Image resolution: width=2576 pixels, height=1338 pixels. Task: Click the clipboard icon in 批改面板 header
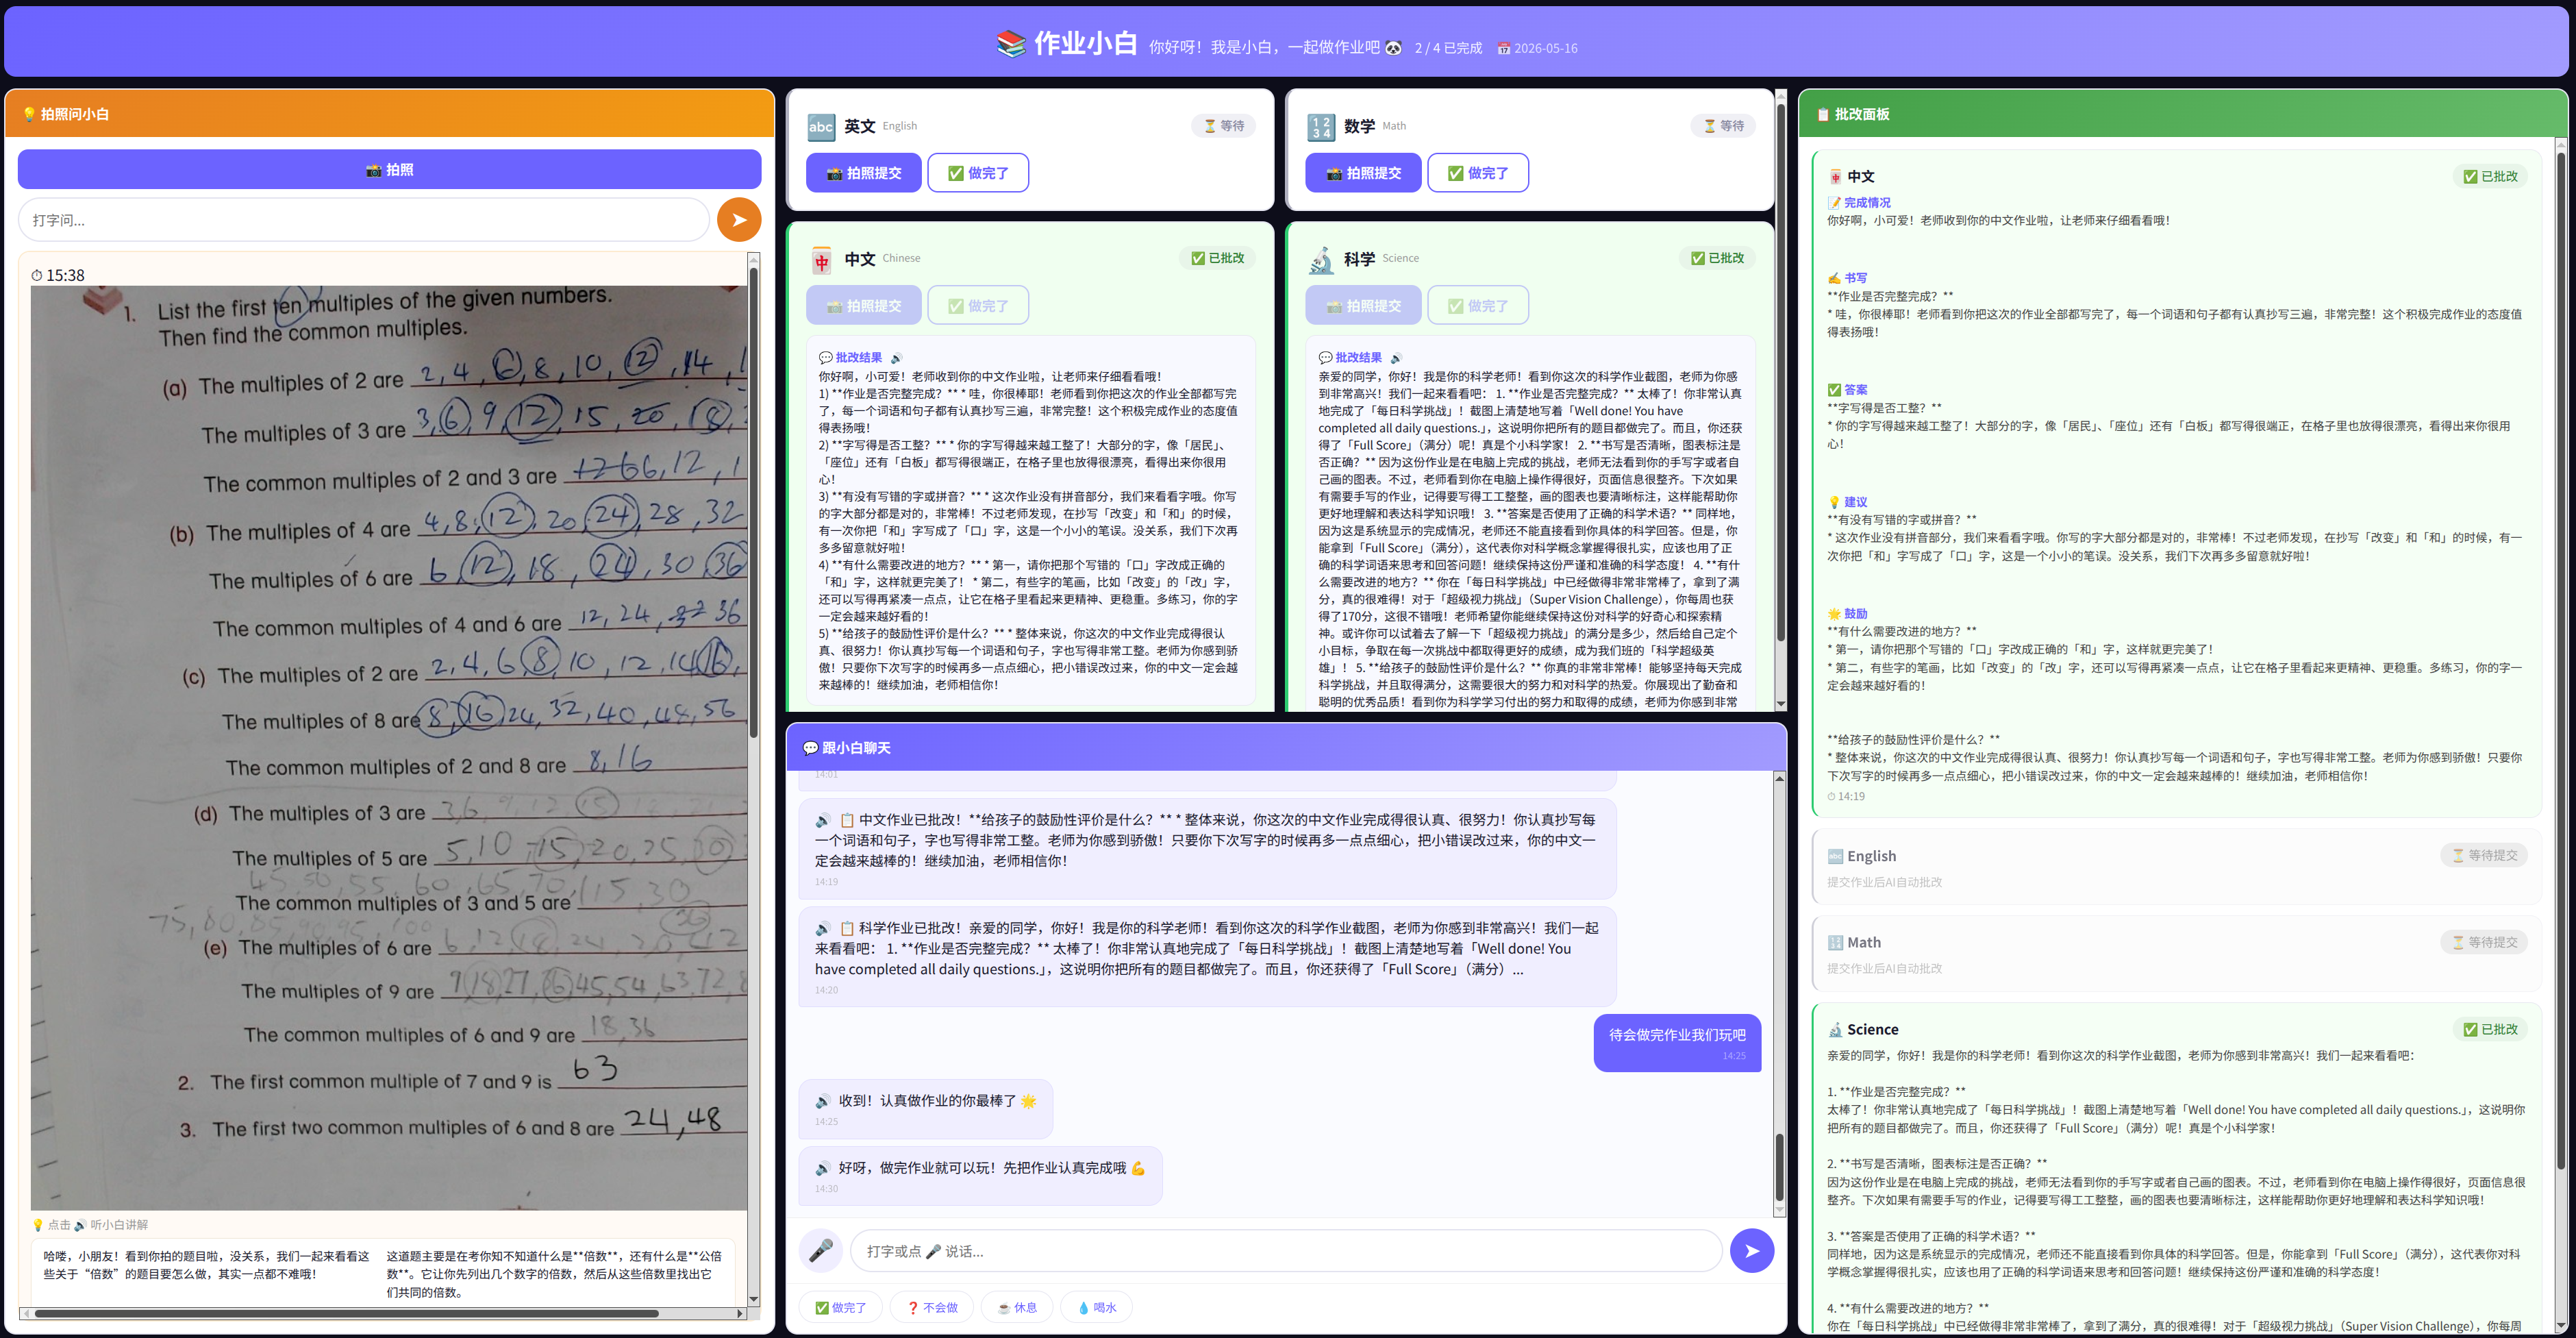(1823, 115)
